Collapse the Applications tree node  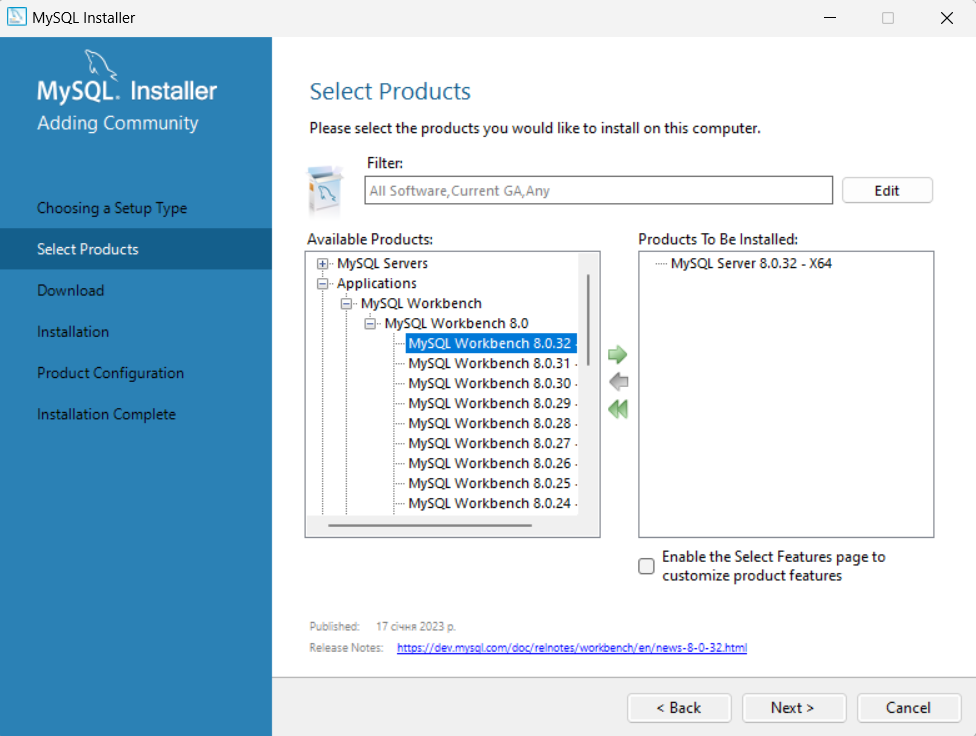322,284
